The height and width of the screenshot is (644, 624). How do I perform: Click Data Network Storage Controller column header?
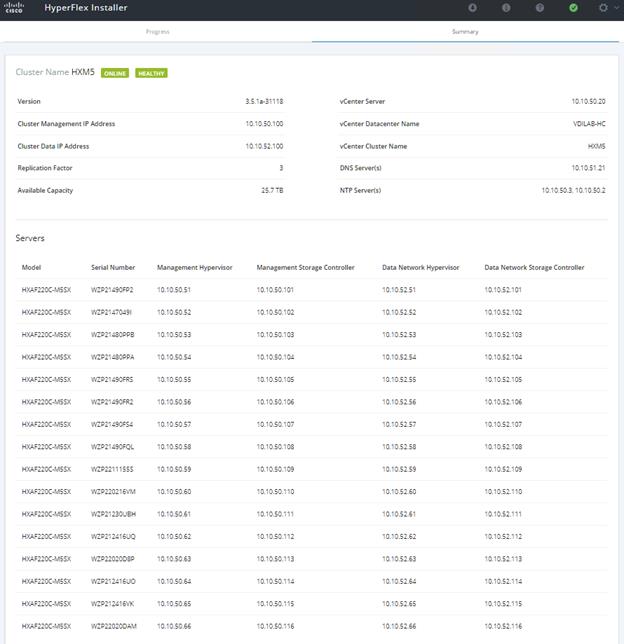(534, 267)
